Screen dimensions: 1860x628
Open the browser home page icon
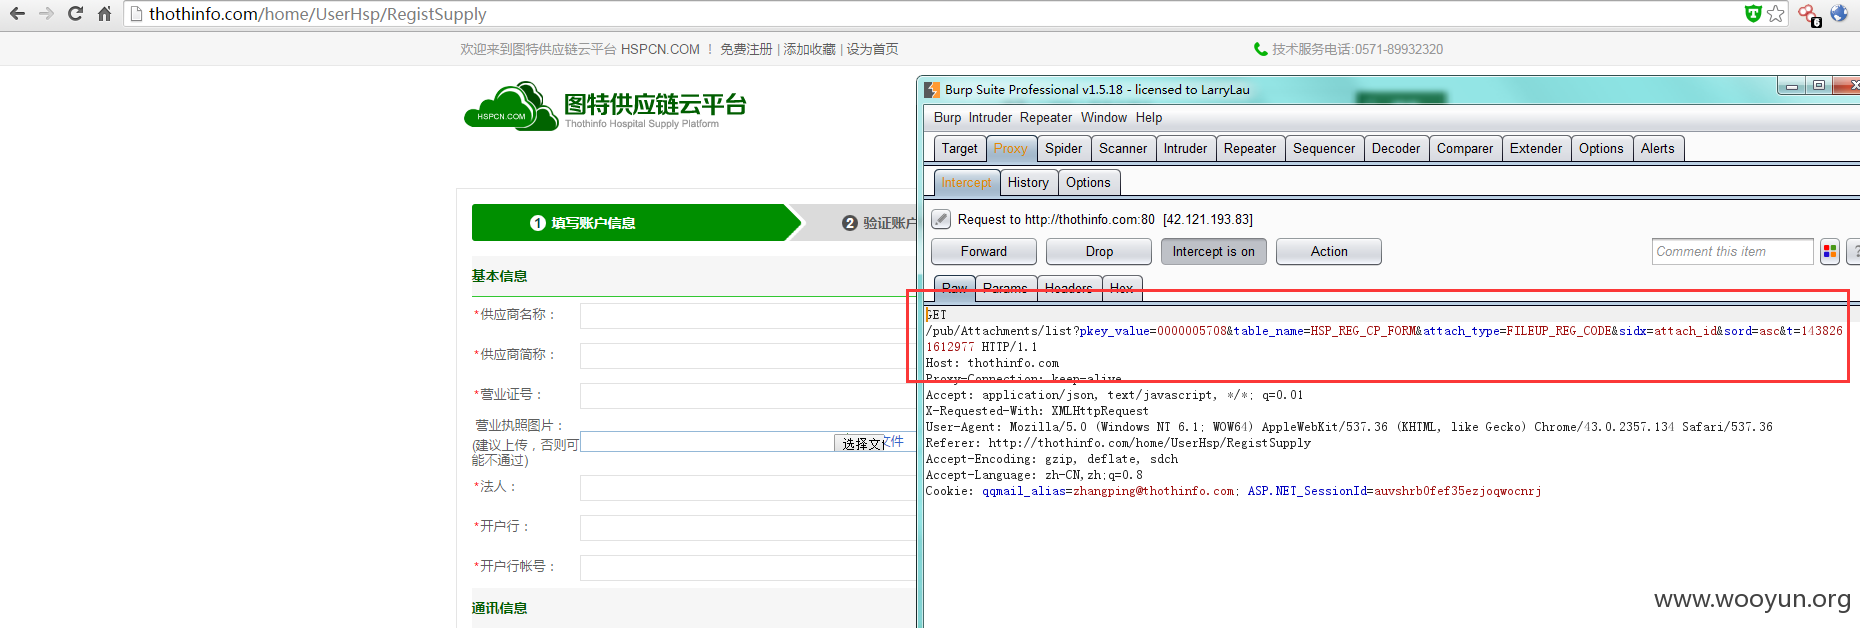coord(104,14)
